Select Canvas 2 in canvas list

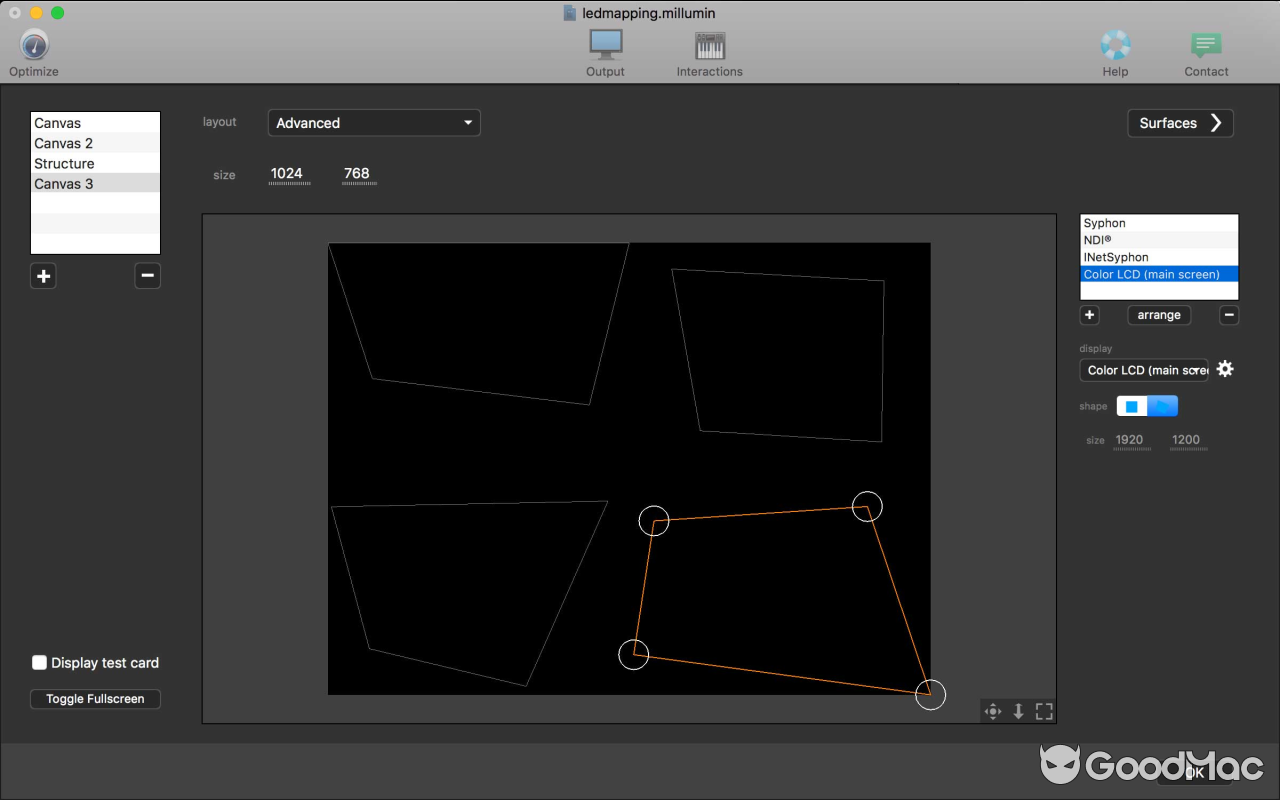click(64, 143)
